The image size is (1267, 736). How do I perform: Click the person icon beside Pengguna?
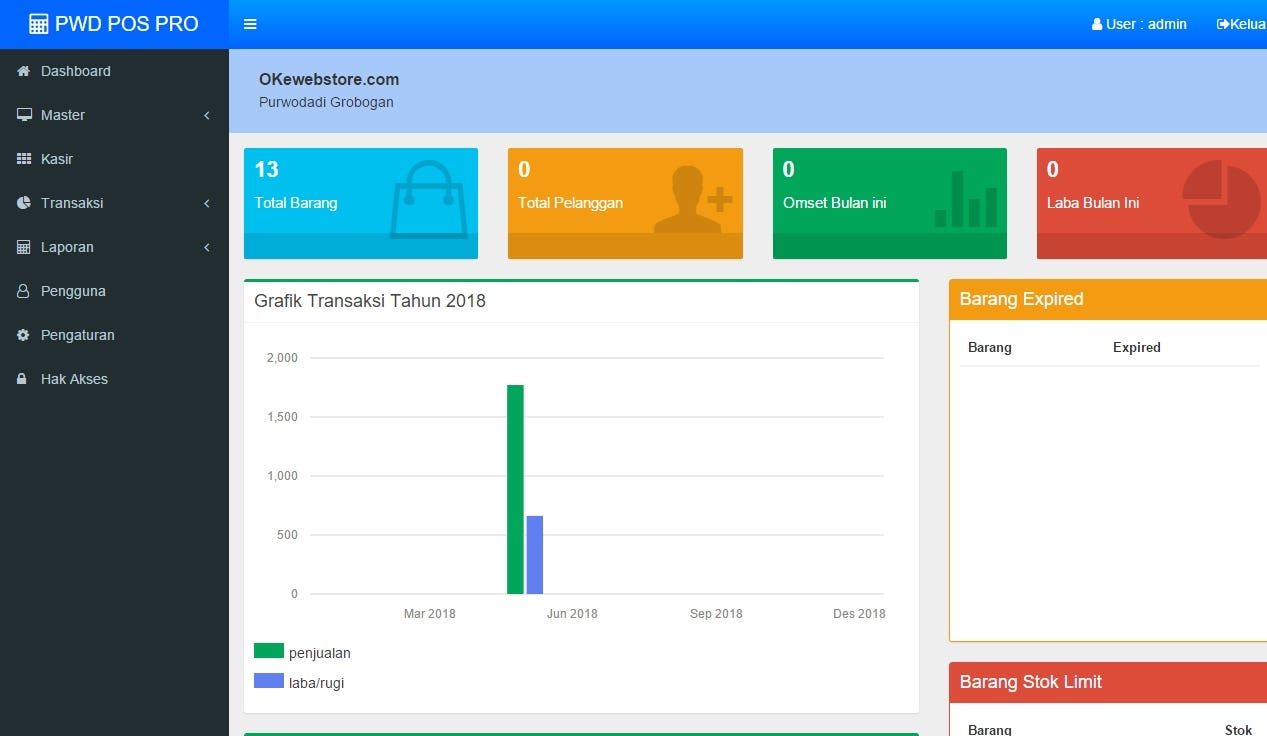[x=23, y=291]
